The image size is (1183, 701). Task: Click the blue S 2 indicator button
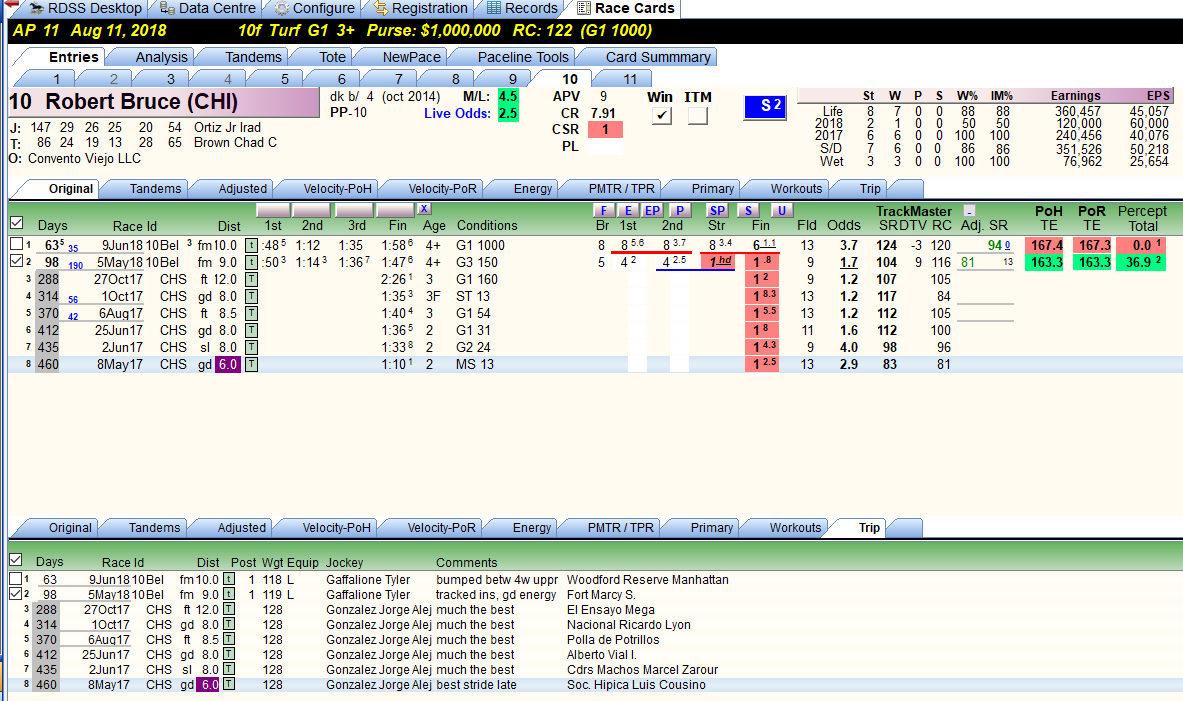click(765, 106)
